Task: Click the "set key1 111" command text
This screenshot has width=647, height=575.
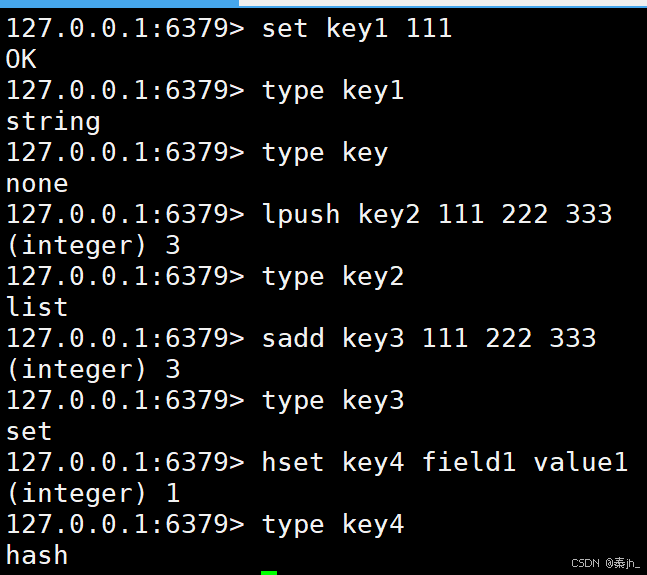Action: (357, 28)
